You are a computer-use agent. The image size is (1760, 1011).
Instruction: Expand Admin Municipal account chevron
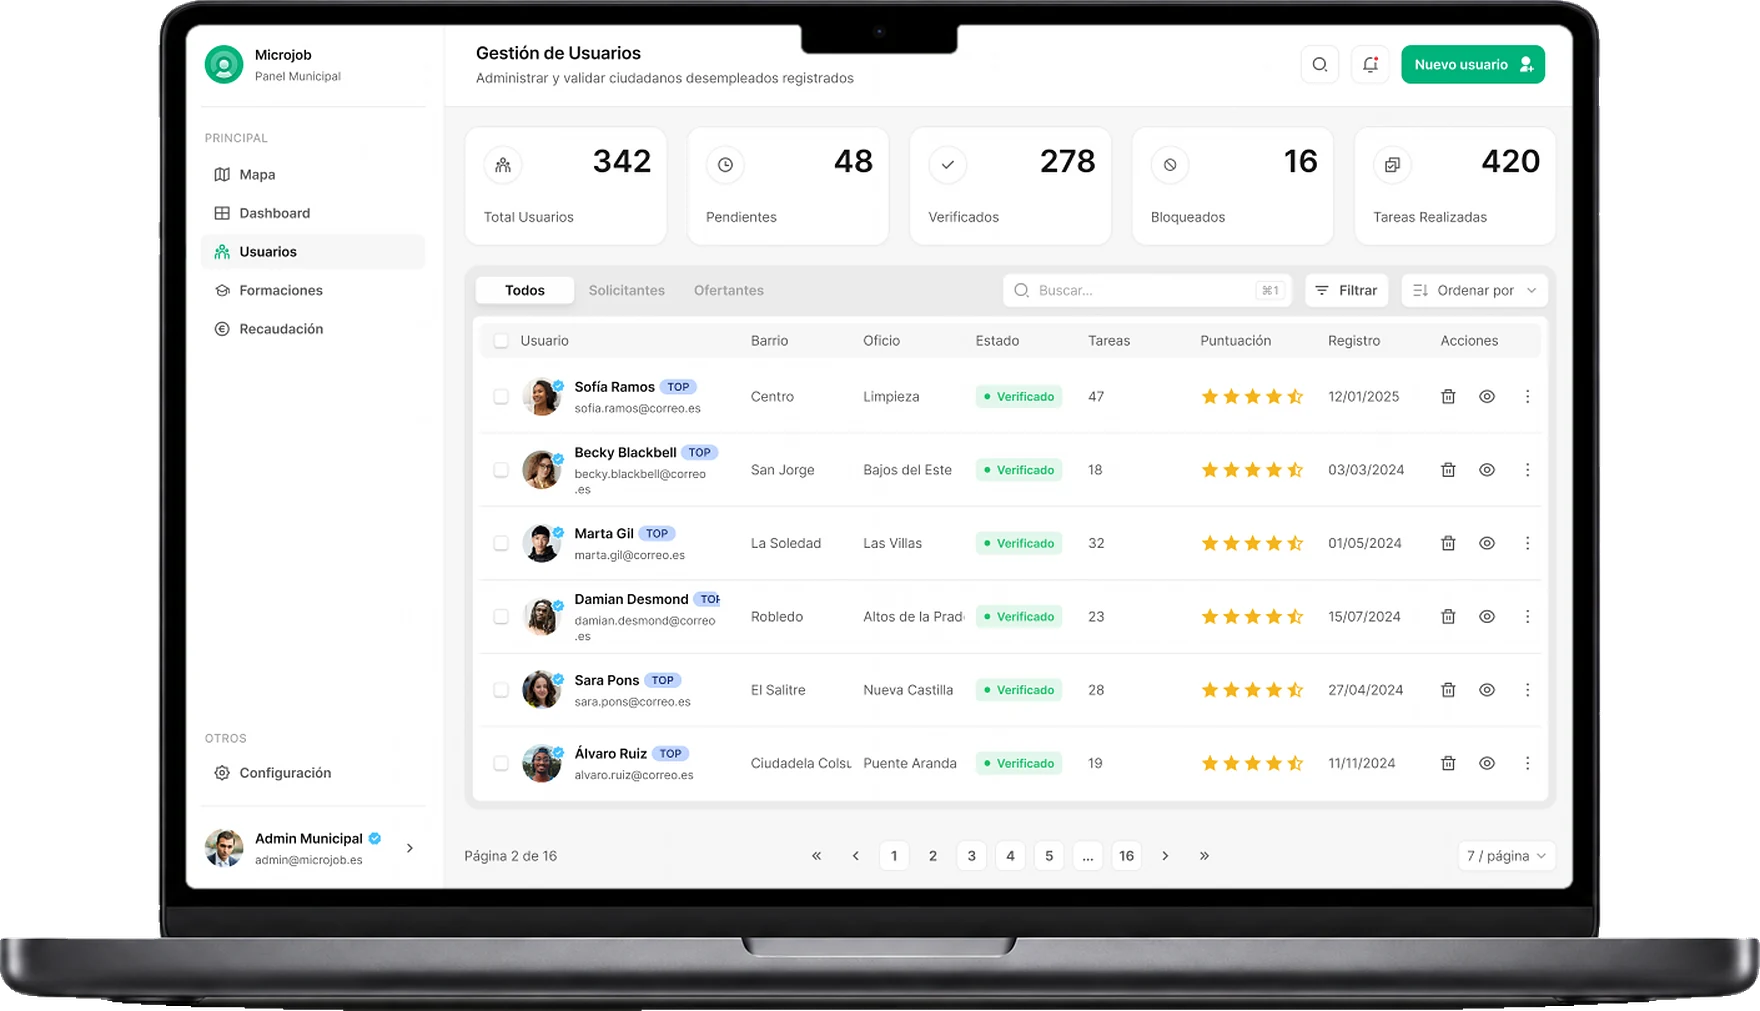tap(410, 848)
